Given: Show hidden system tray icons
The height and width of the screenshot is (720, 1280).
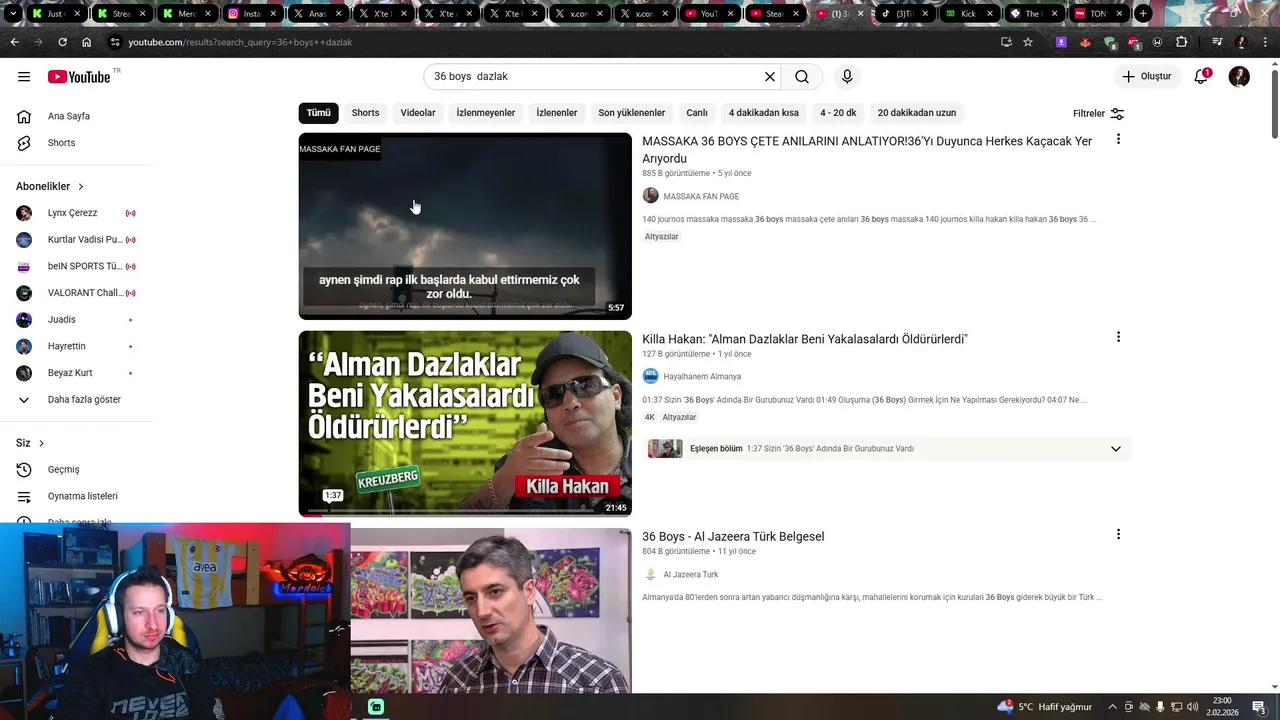Looking at the screenshot, I should coord(1113,707).
